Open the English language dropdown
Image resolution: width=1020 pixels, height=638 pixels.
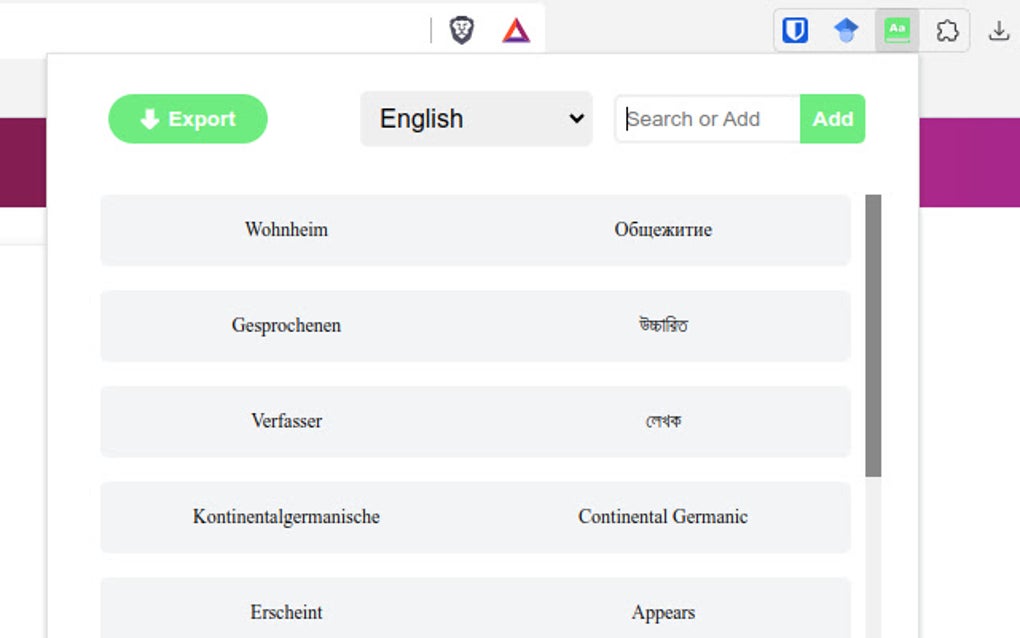coord(476,118)
